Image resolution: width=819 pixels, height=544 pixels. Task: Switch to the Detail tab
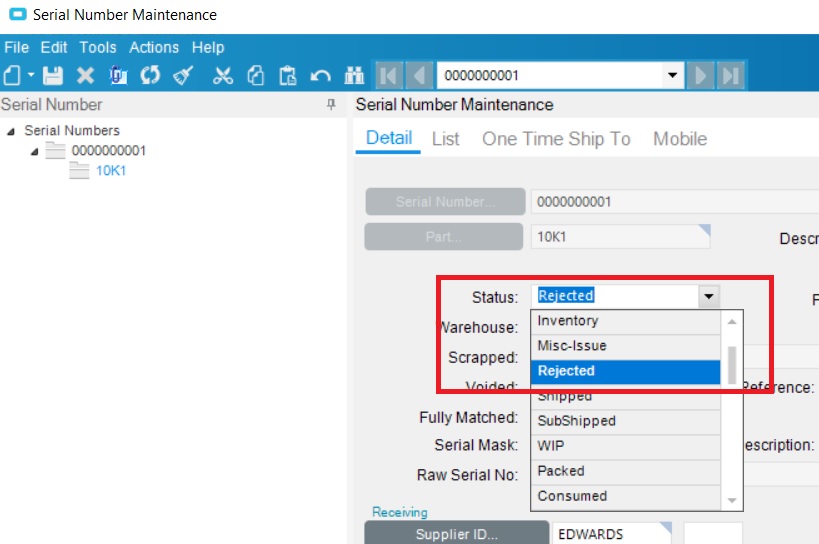coord(389,138)
